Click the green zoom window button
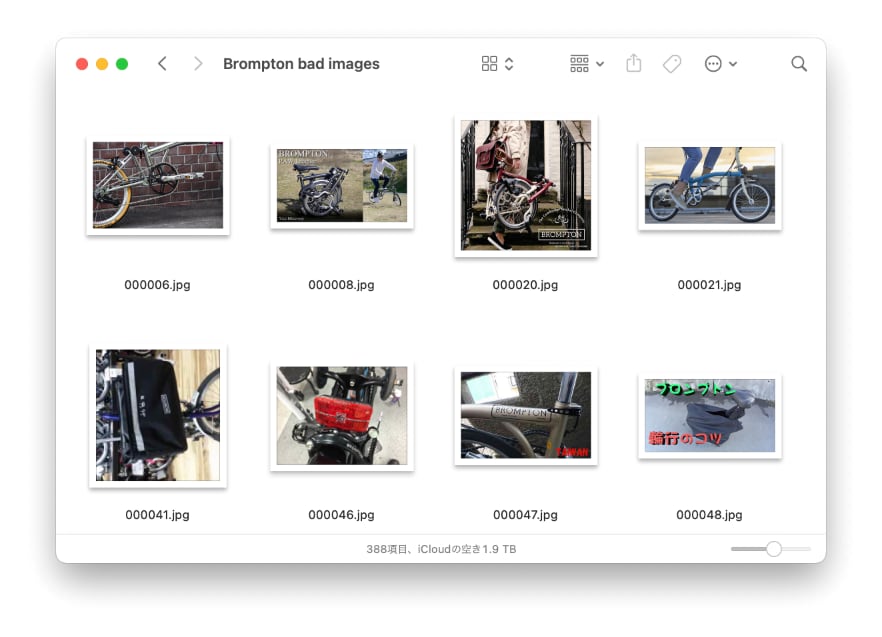Viewport: 882px width, 637px height. 122,64
